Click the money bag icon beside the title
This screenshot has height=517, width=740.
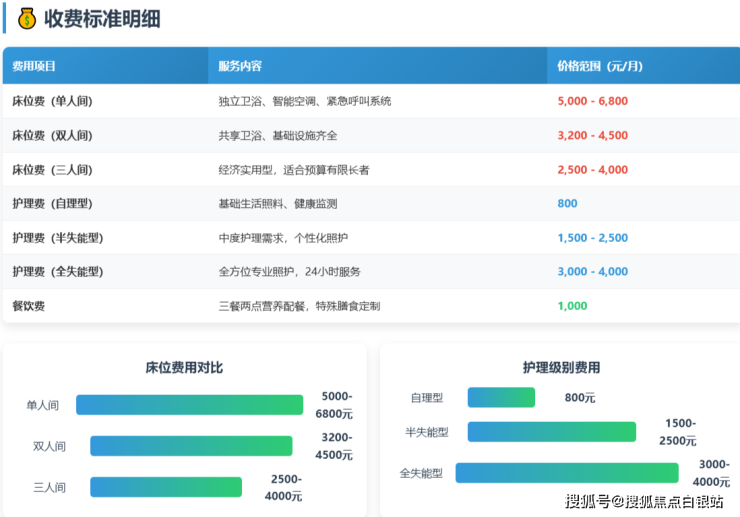25,18
